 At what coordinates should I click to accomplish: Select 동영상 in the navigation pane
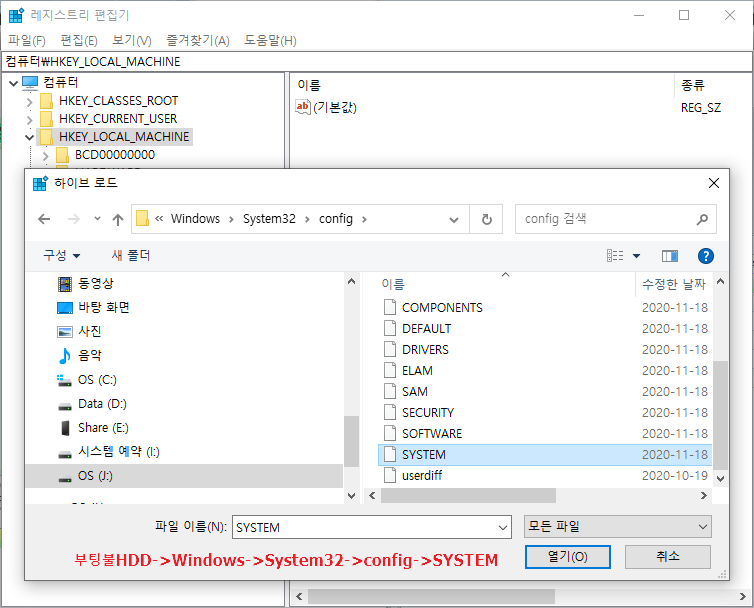point(96,284)
